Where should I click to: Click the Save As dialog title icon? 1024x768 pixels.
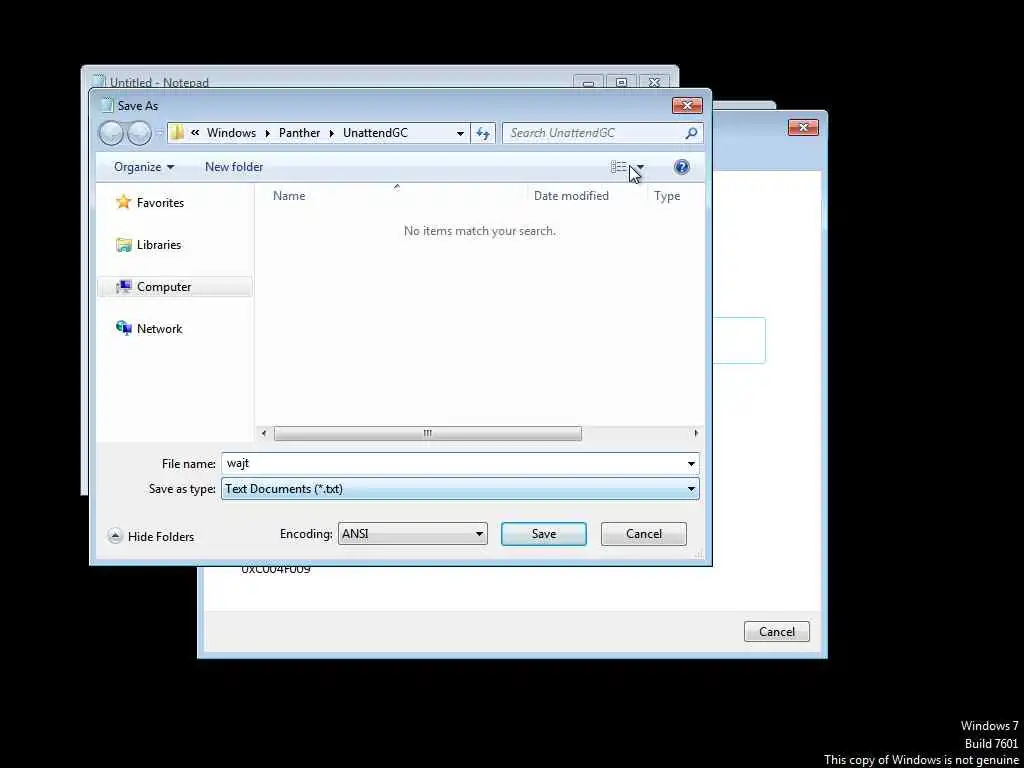[106, 105]
